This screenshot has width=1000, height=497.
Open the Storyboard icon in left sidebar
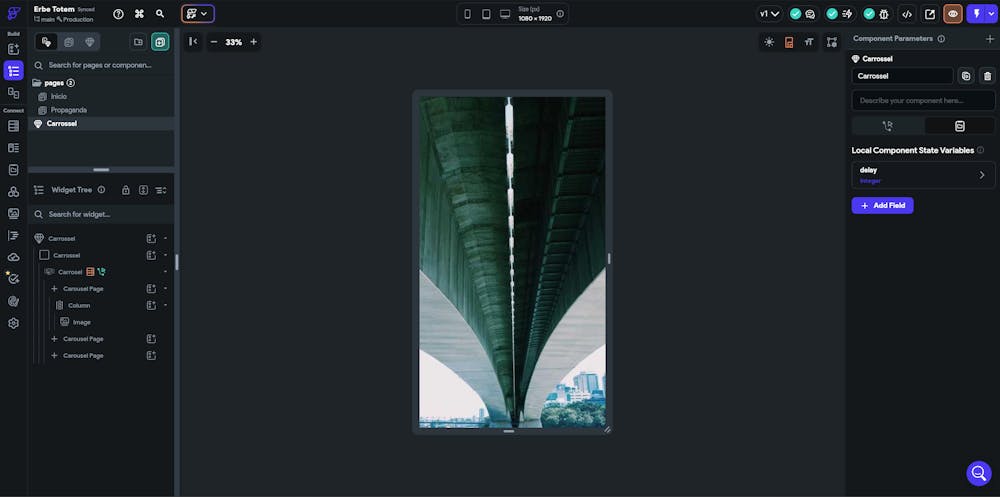13,93
